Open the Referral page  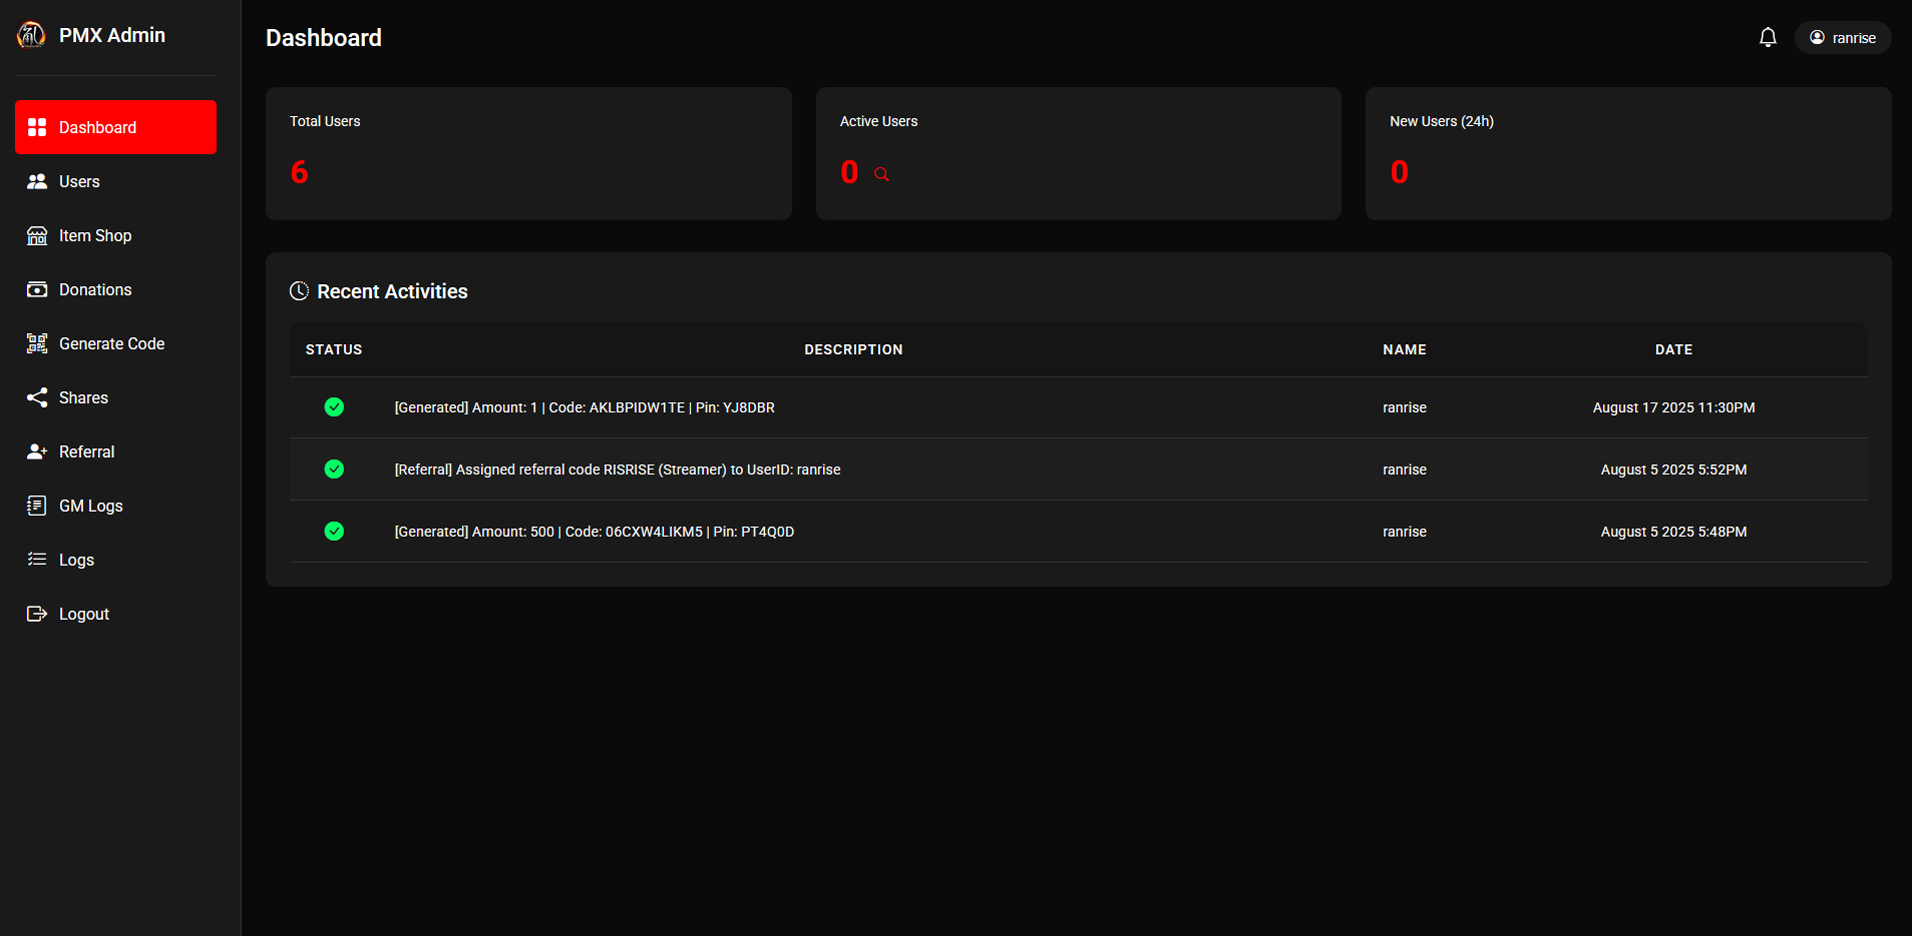point(86,452)
